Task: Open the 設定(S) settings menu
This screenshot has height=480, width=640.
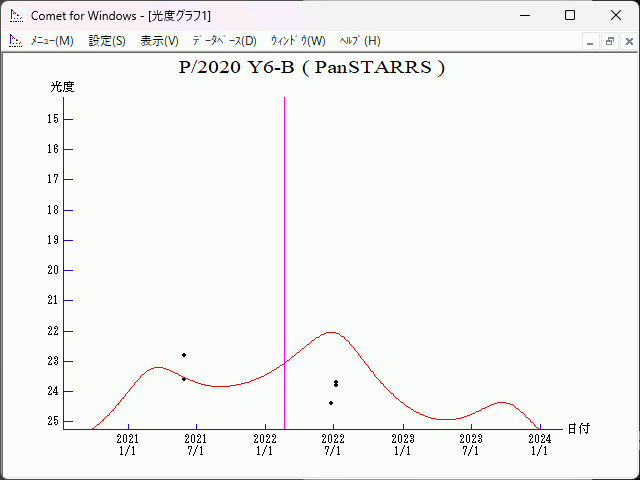Action: (x=107, y=41)
